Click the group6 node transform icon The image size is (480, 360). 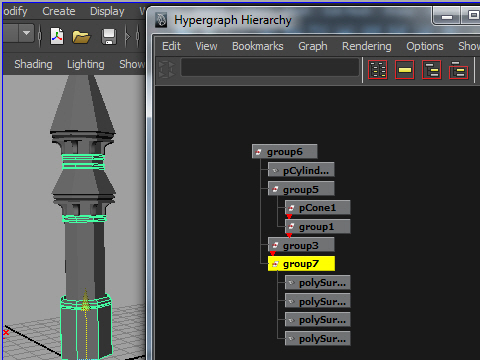tap(258, 152)
